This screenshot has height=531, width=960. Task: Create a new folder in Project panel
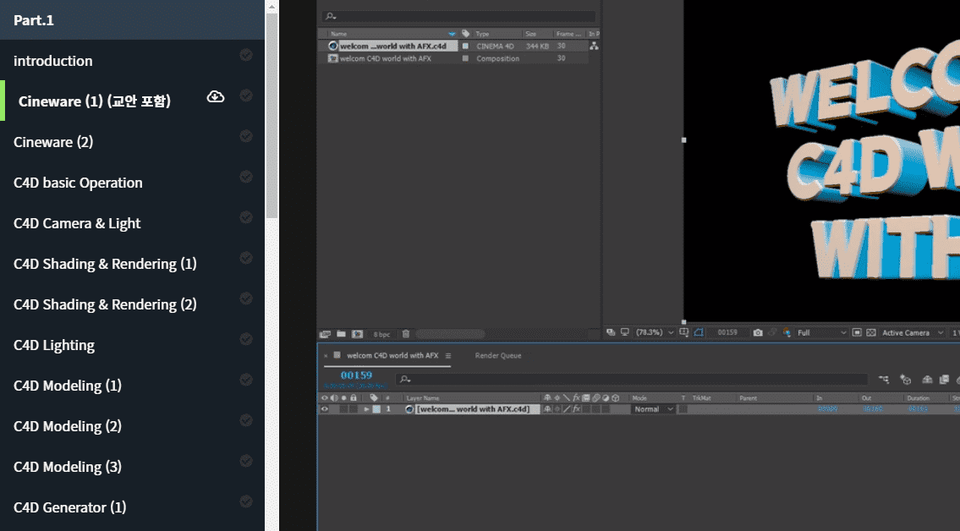pyautogui.click(x=341, y=334)
